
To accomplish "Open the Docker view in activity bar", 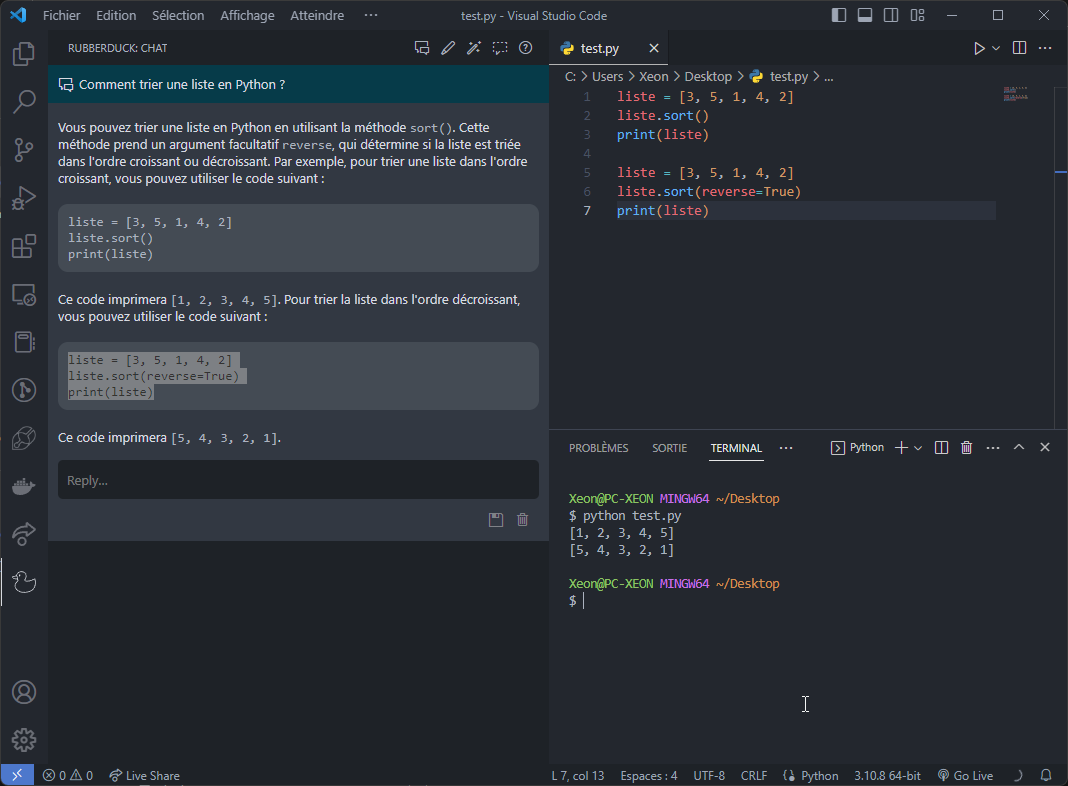I will (x=24, y=486).
